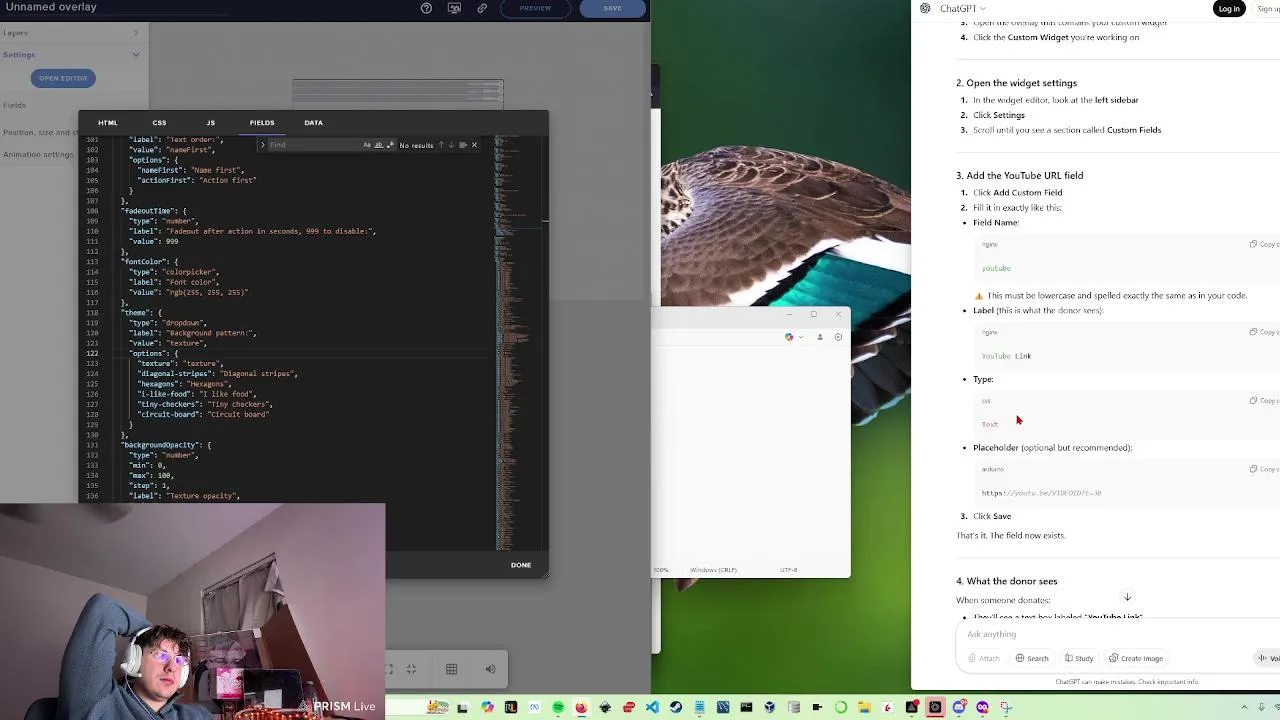Expand the Layers section
Screen dimensions: 1280x720
click(74, 33)
